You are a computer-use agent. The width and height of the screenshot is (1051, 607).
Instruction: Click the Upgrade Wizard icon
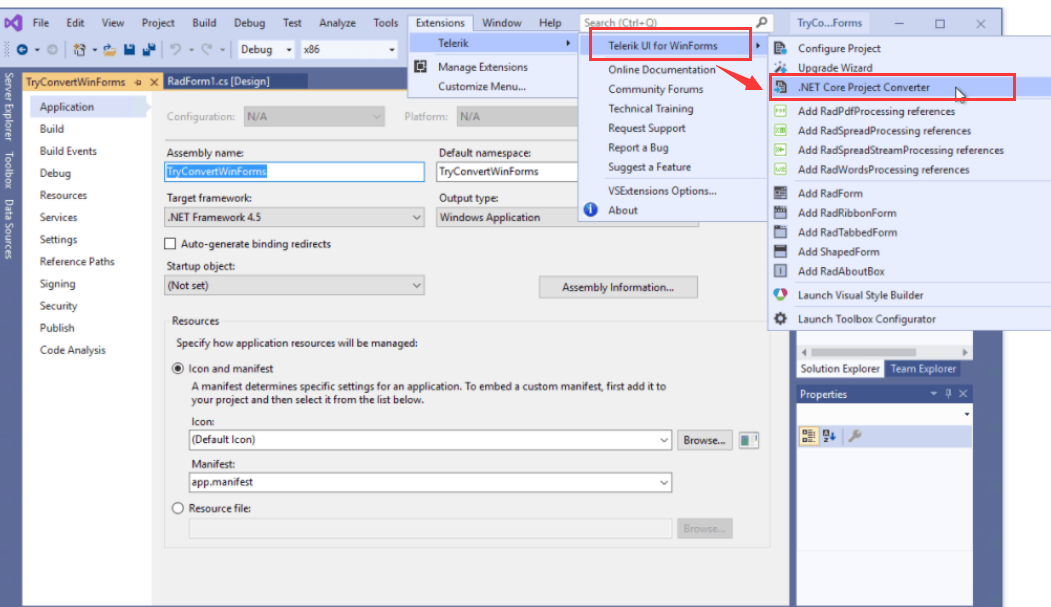coord(780,68)
